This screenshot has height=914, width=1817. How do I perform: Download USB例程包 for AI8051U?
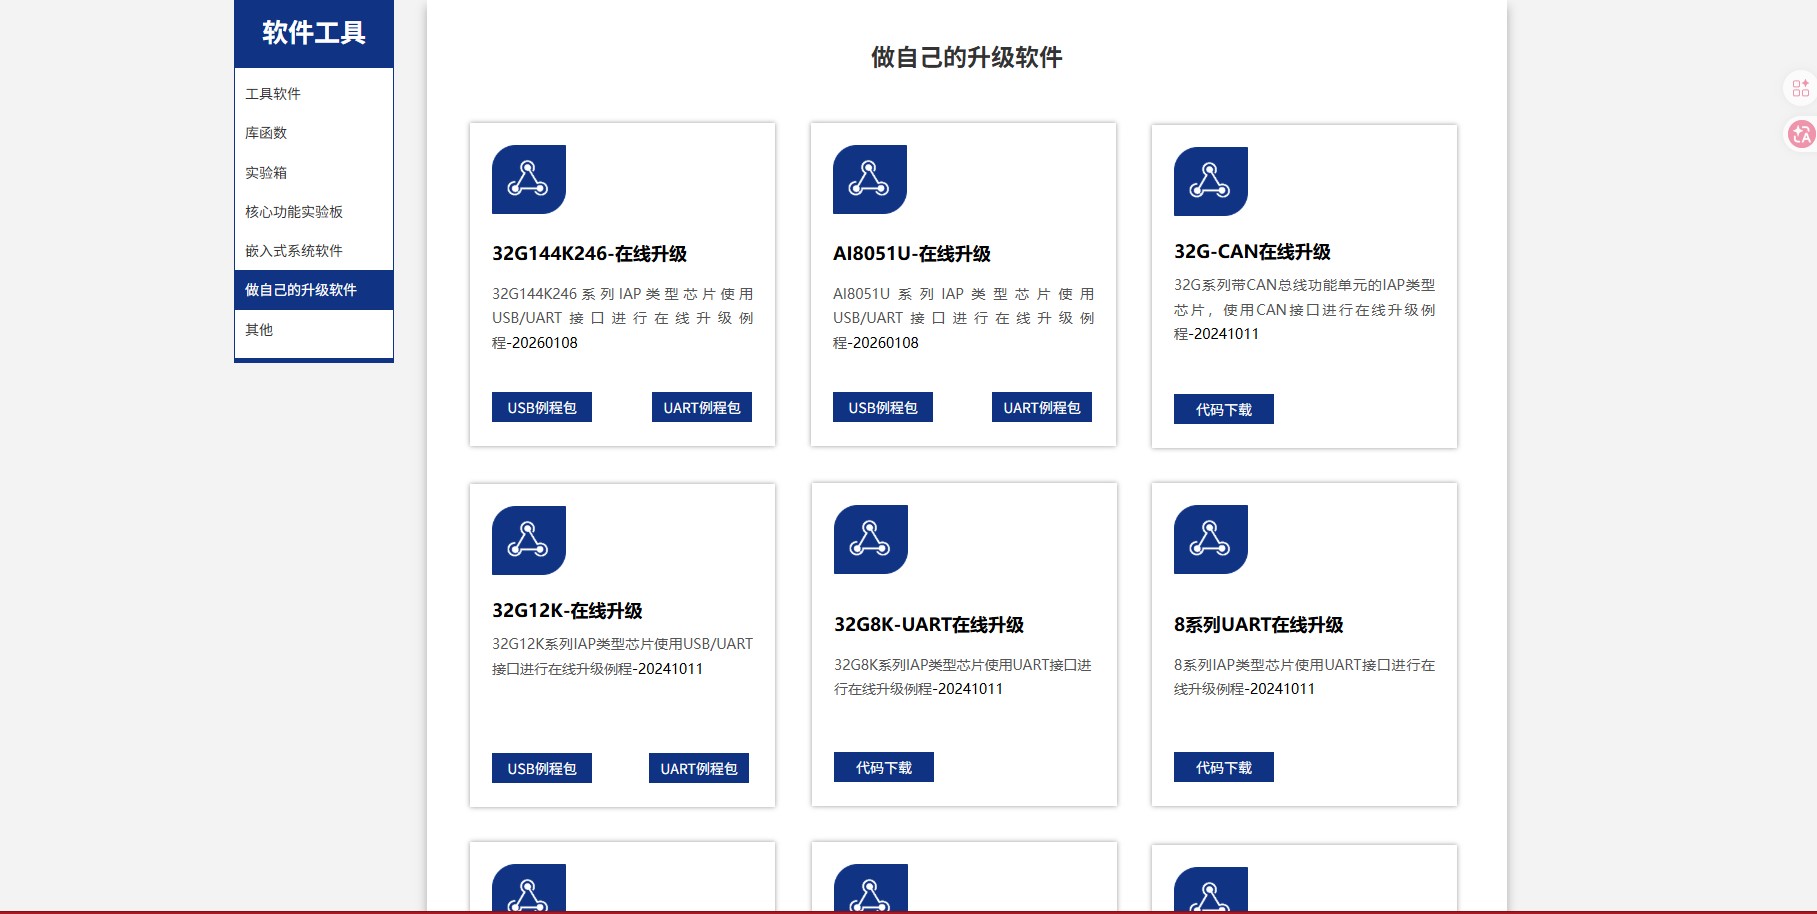[x=883, y=407]
